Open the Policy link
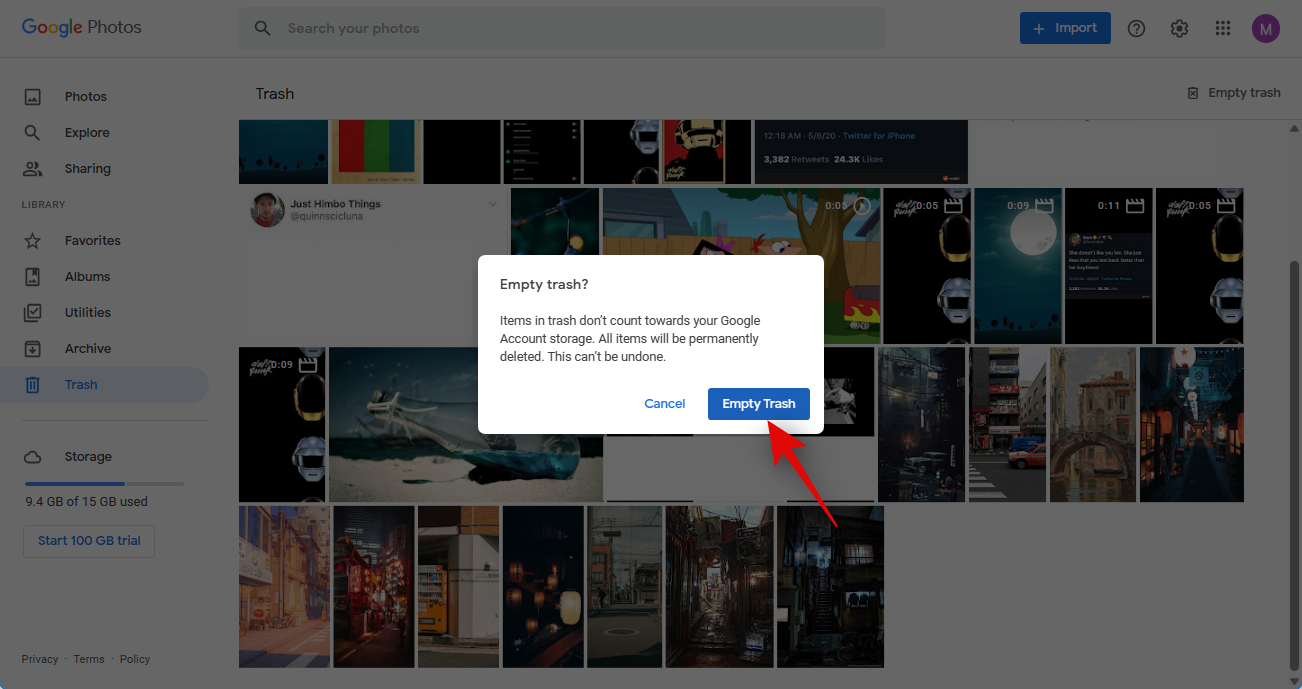1302x689 pixels. (135, 659)
